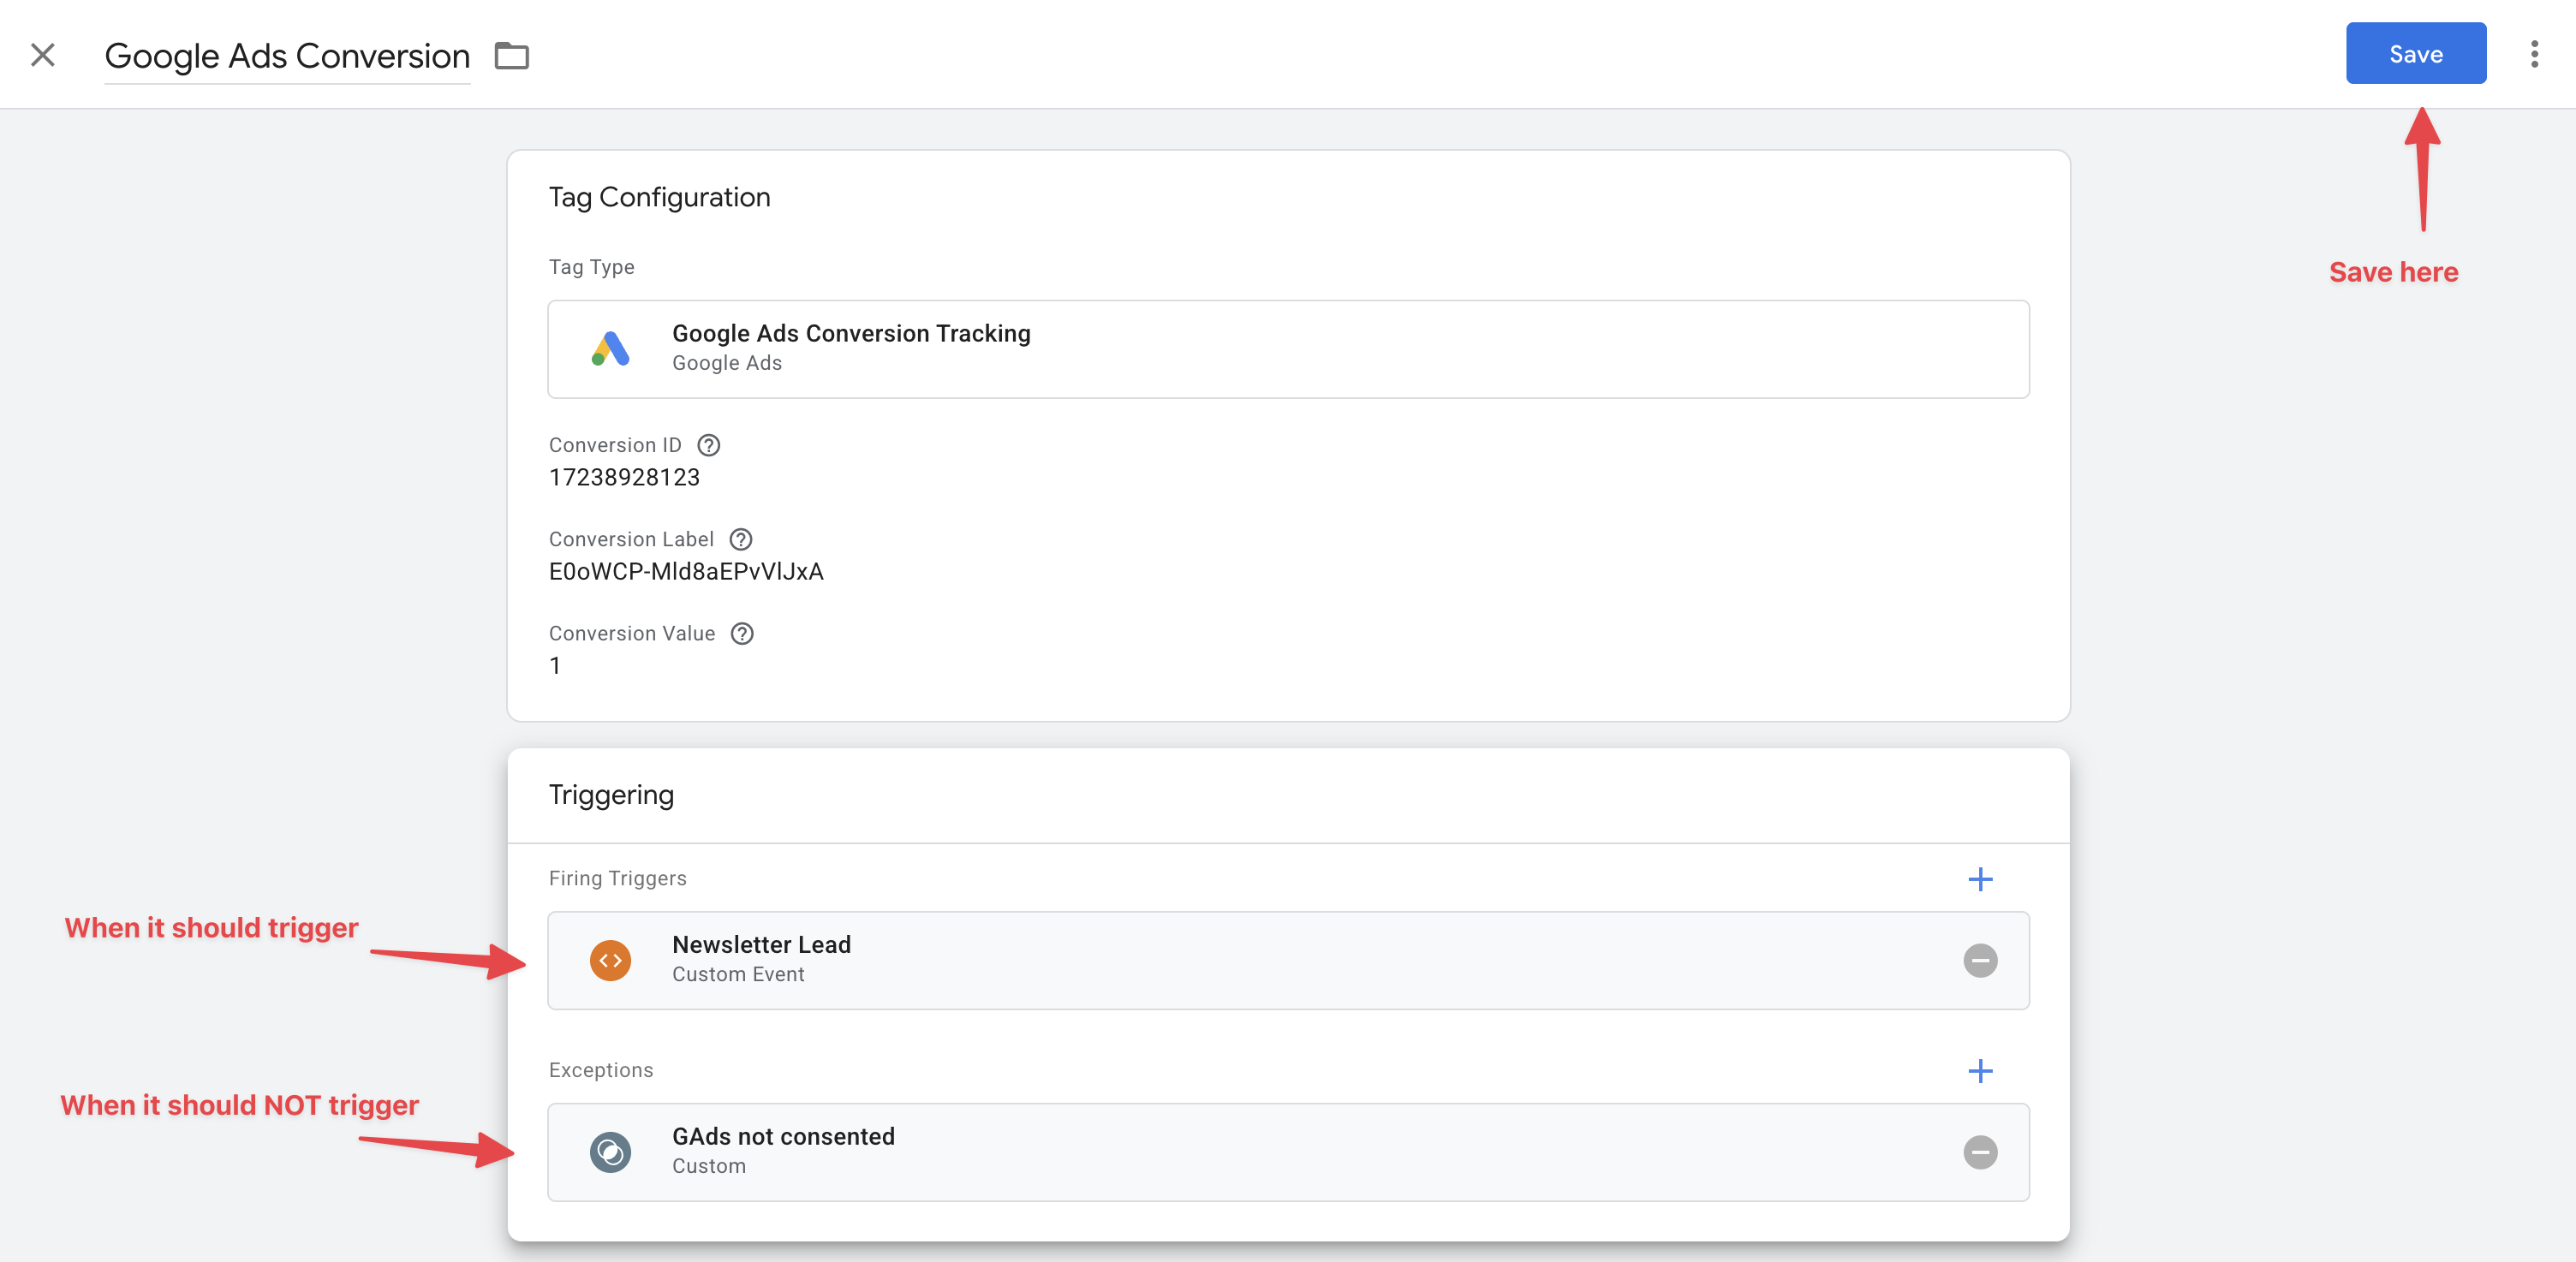Click the Conversion Value help icon
Screen dimensions: 2576x1262
pyautogui.click(x=741, y=633)
